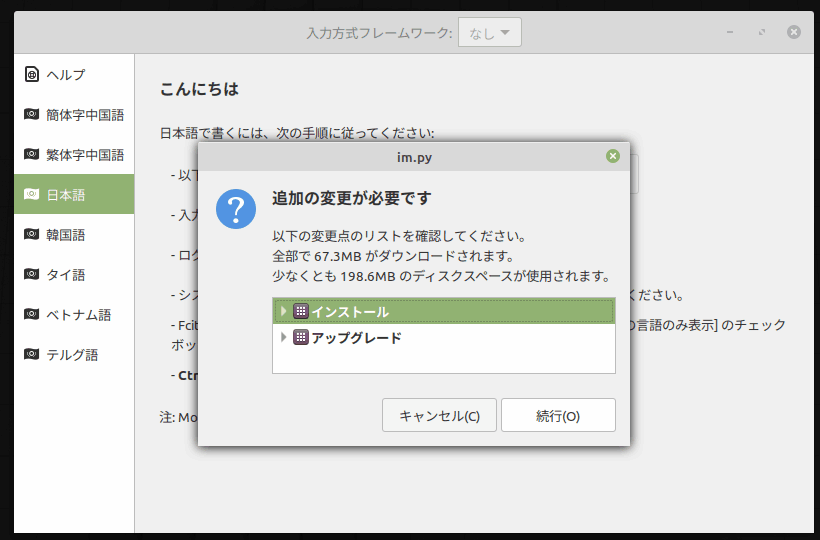Select ヘルプ in the sidebar

pyautogui.click(x=74, y=74)
